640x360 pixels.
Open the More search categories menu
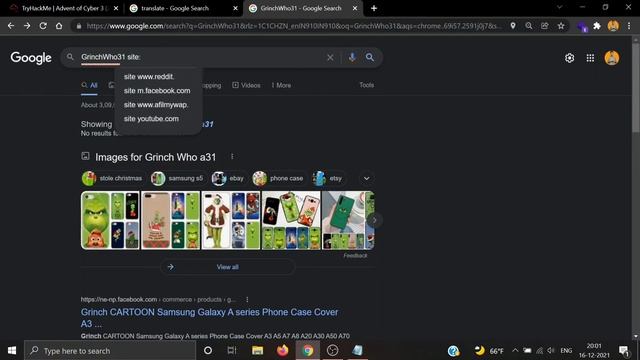[281, 85]
